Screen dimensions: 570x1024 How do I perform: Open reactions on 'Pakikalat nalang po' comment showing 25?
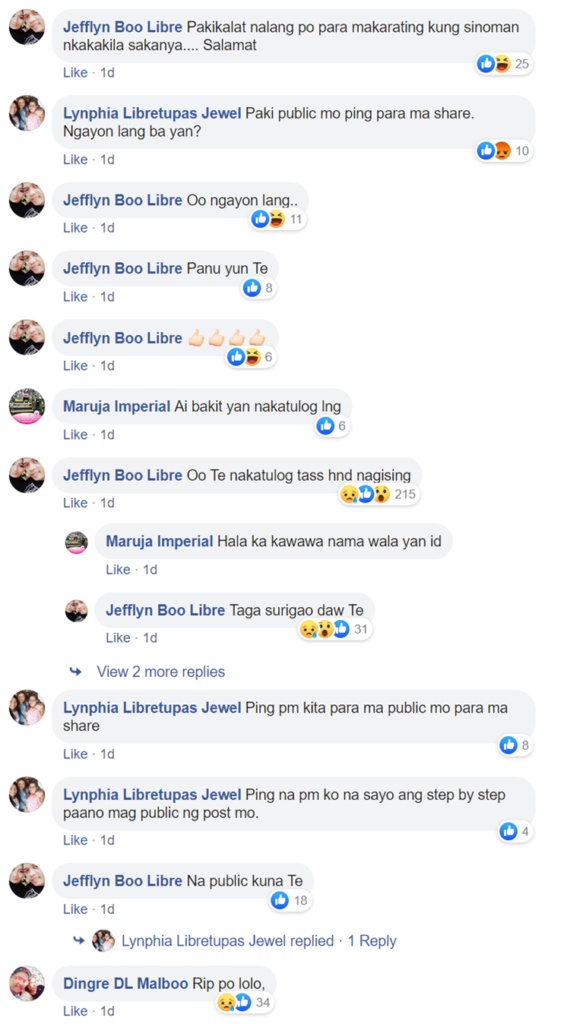coord(505,63)
